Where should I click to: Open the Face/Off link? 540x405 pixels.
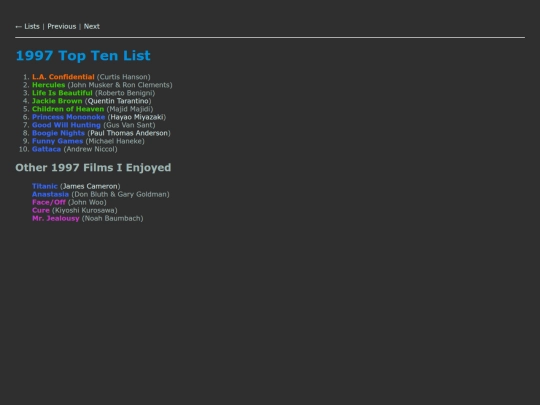[x=49, y=202]
